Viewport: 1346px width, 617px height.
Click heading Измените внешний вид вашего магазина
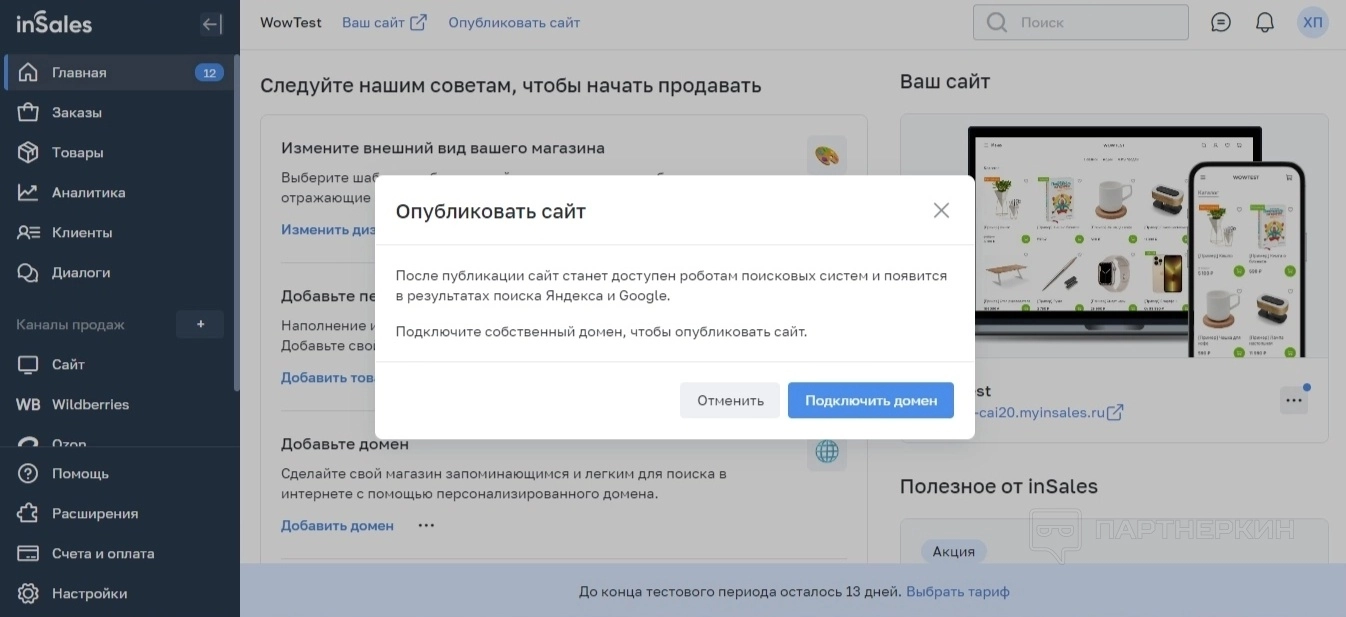(443, 148)
